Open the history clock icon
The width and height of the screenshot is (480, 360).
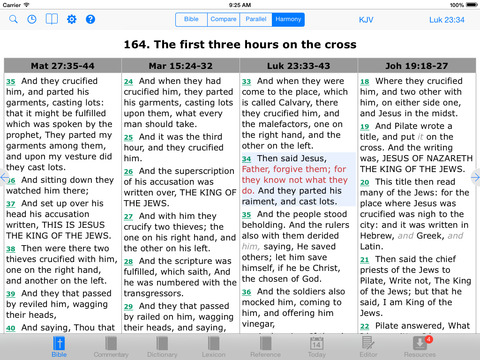point(32,19)
